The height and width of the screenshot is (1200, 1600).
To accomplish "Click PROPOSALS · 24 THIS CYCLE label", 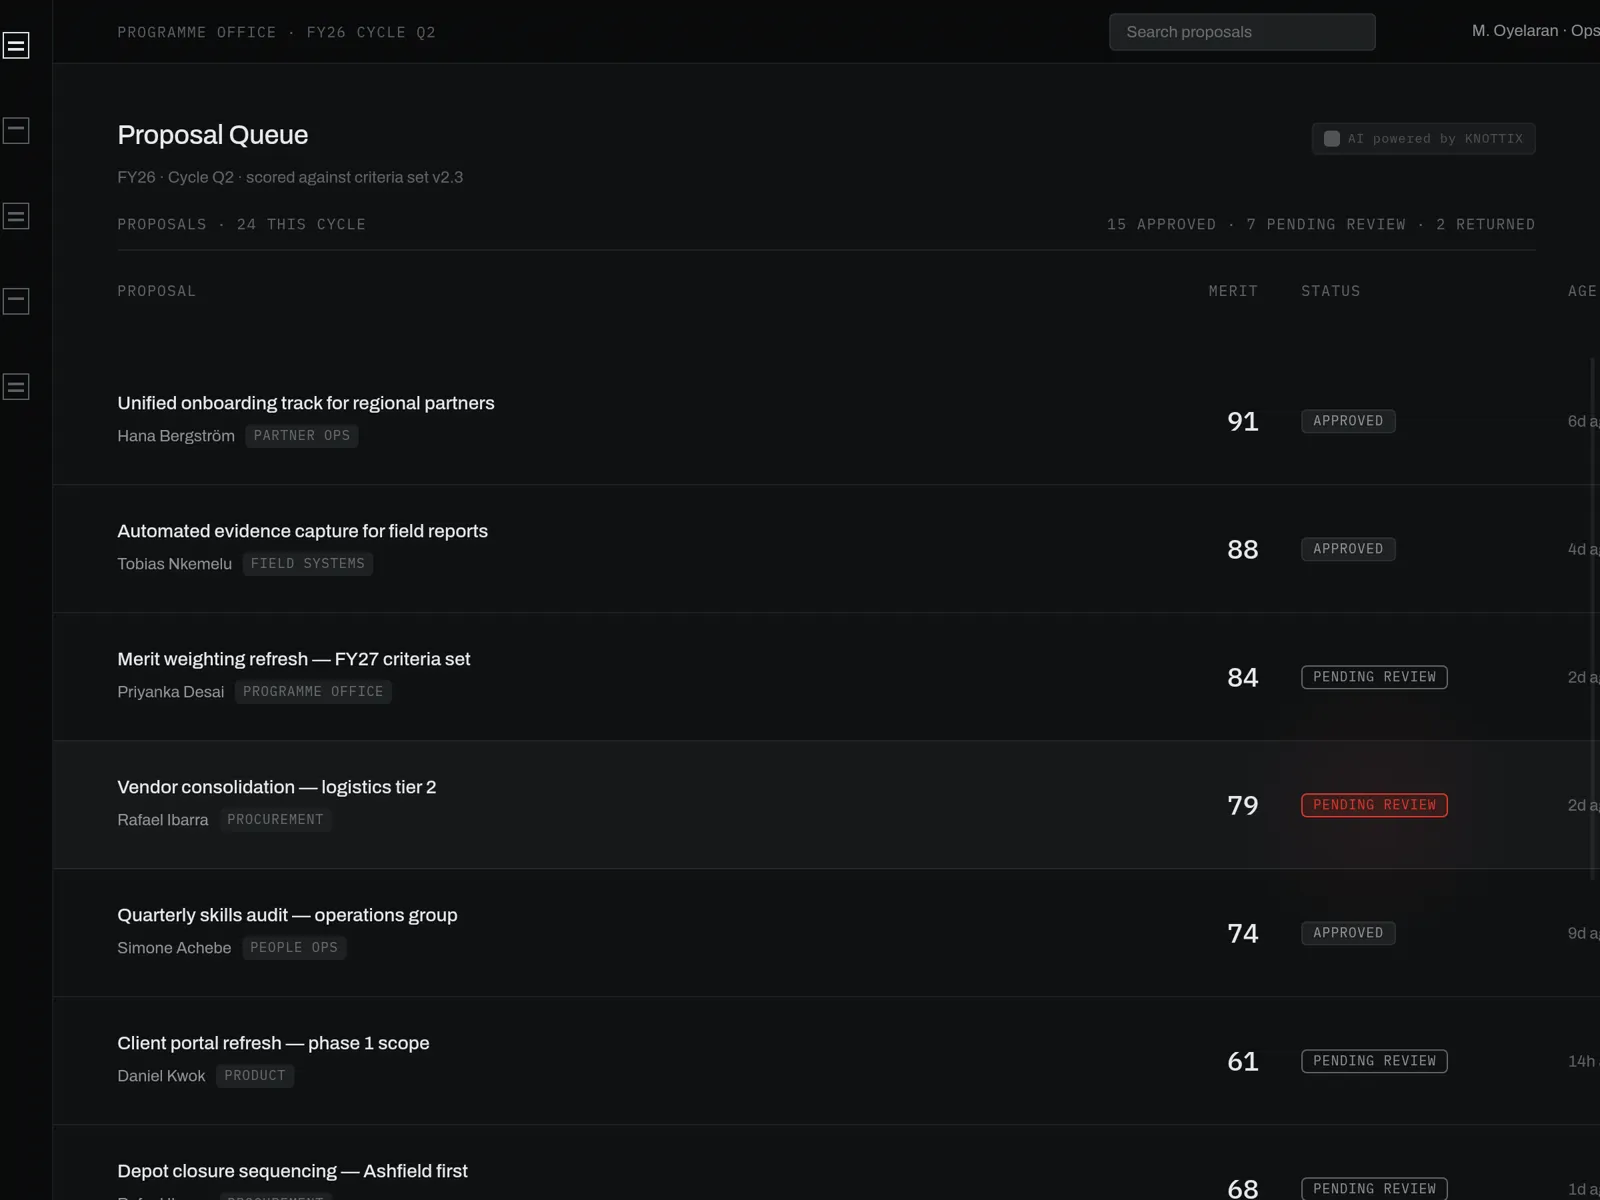I will [x=241, y=224].
